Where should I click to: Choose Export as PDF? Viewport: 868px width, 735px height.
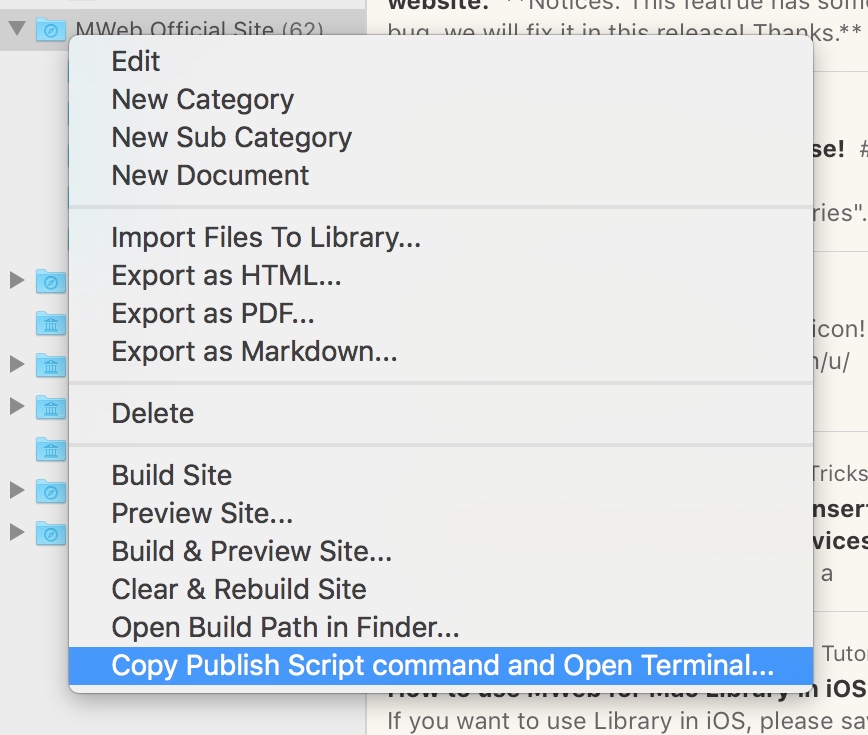click(213, 313)
